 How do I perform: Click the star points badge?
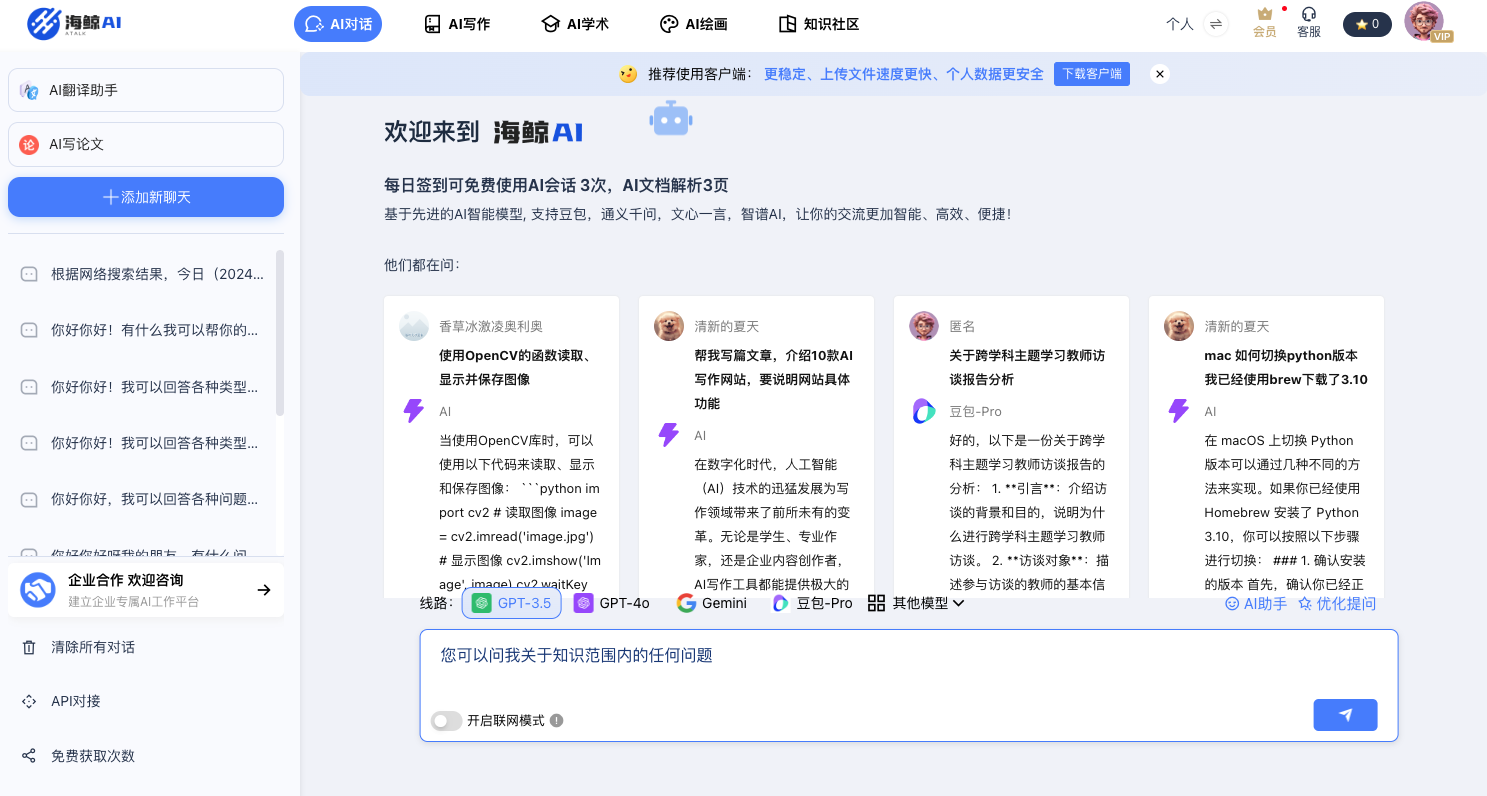coord(1367,24)
